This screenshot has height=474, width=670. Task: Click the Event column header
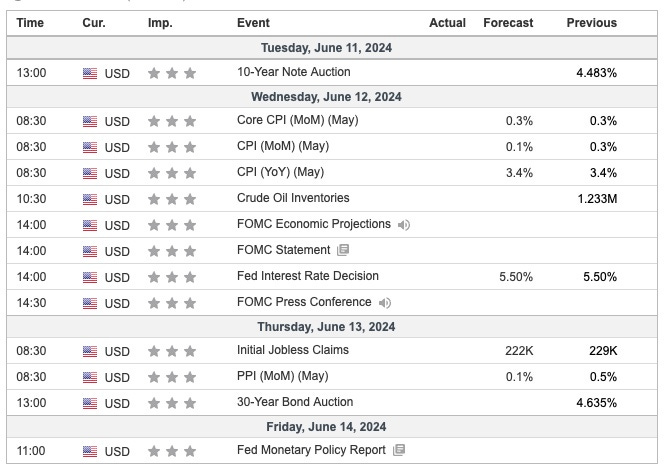click(253, 23)
